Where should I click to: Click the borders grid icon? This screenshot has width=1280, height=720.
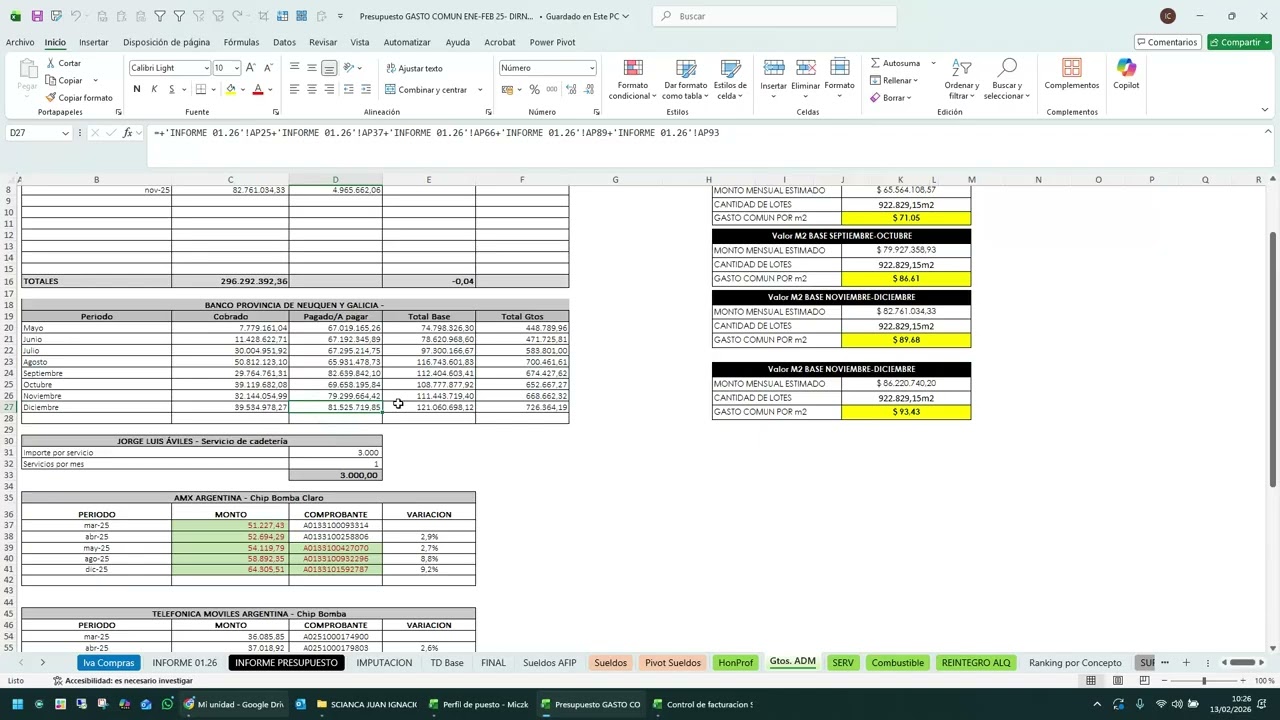pos(200,89)
